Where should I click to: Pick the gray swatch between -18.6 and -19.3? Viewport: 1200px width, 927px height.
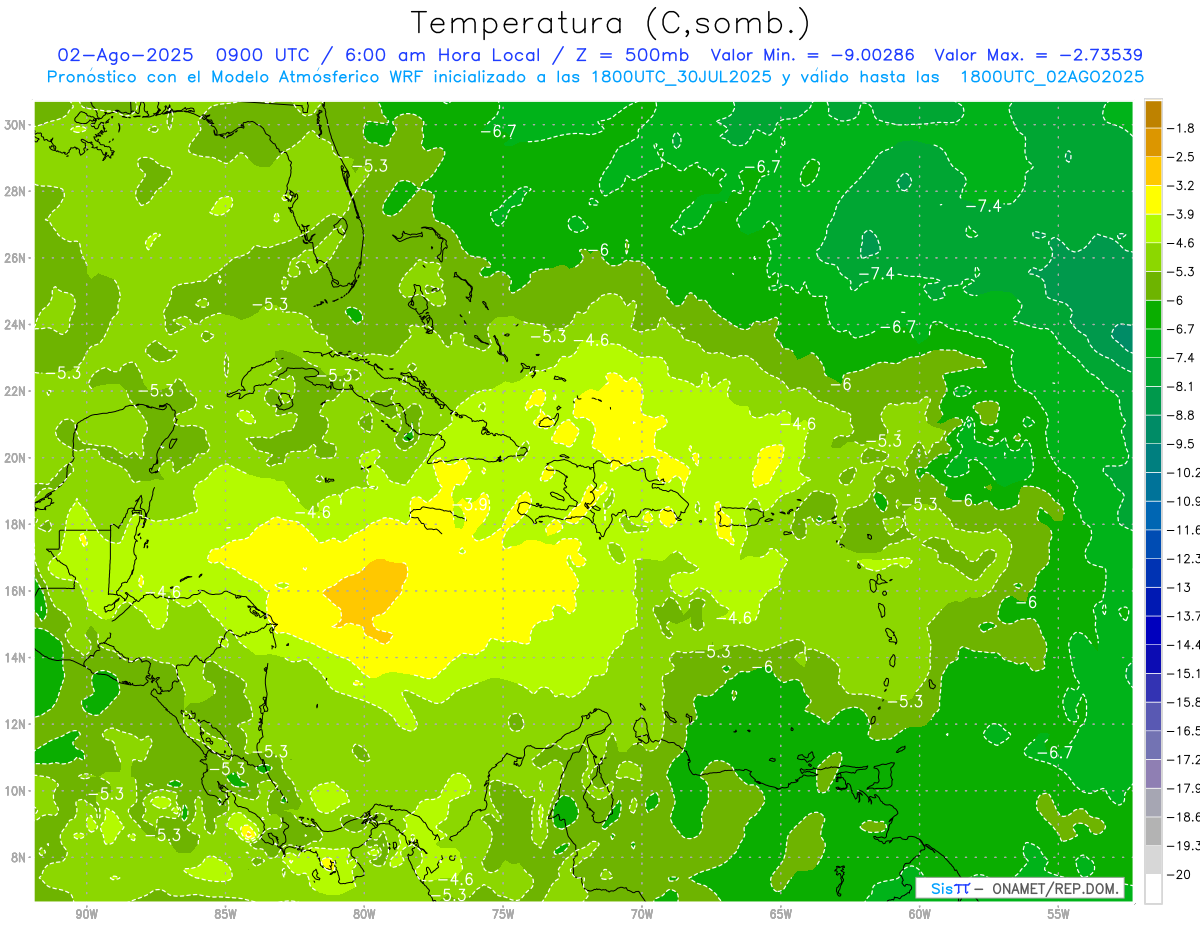click(1153, 831)
